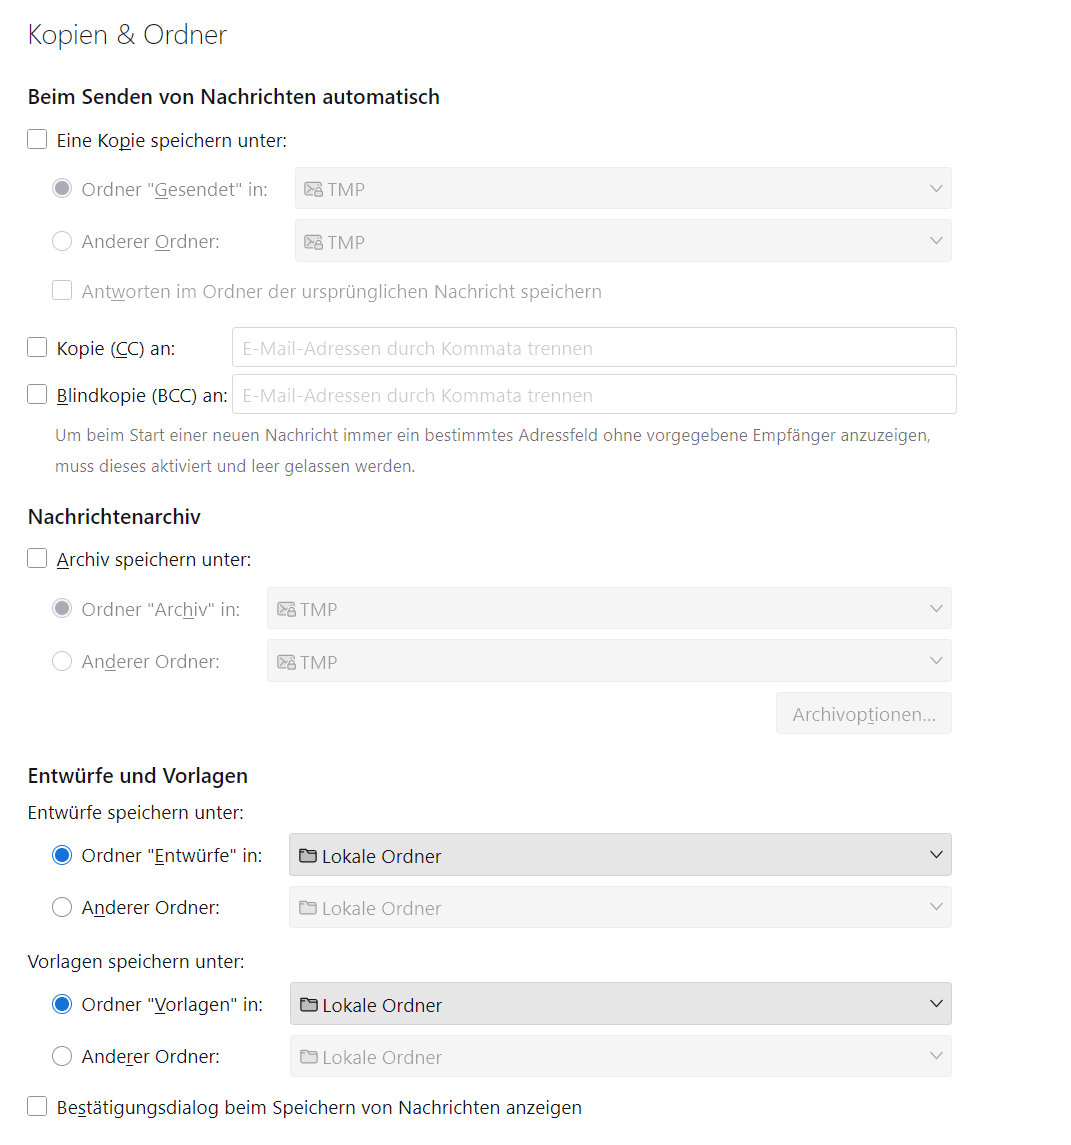
Task: Choose Ordner "Entwürfe" in radio button
Action: (x=62, y=856)
